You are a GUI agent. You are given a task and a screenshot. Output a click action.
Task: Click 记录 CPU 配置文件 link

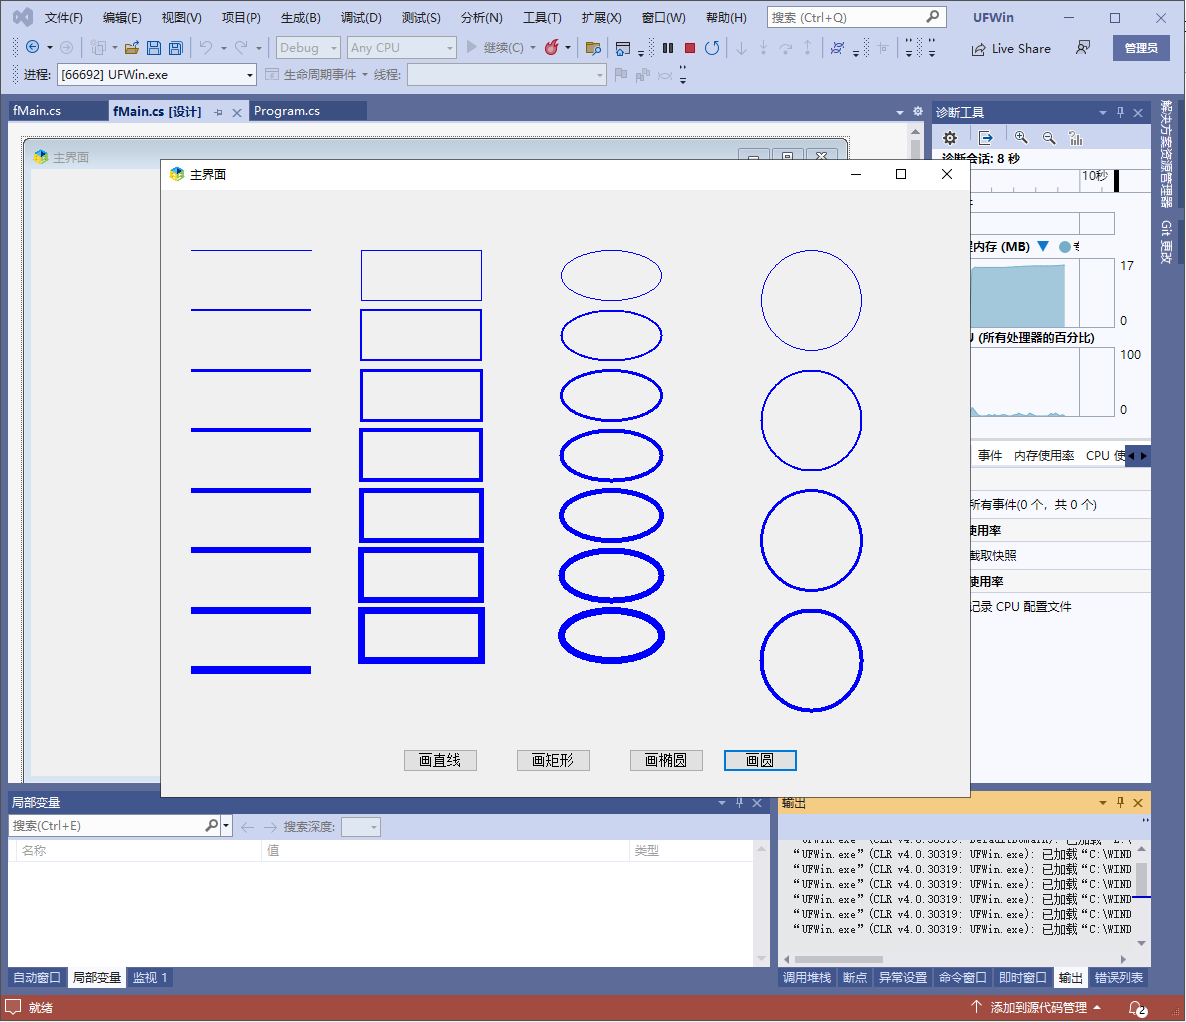1021,607
